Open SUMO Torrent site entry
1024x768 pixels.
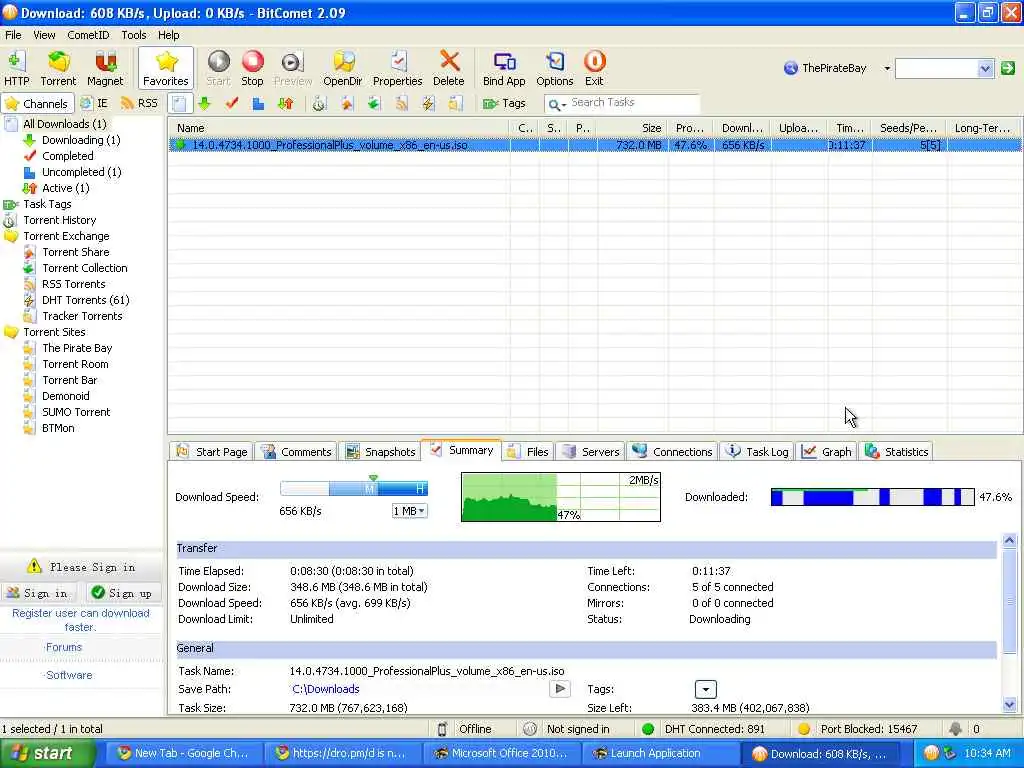click(x=76, y=412)
